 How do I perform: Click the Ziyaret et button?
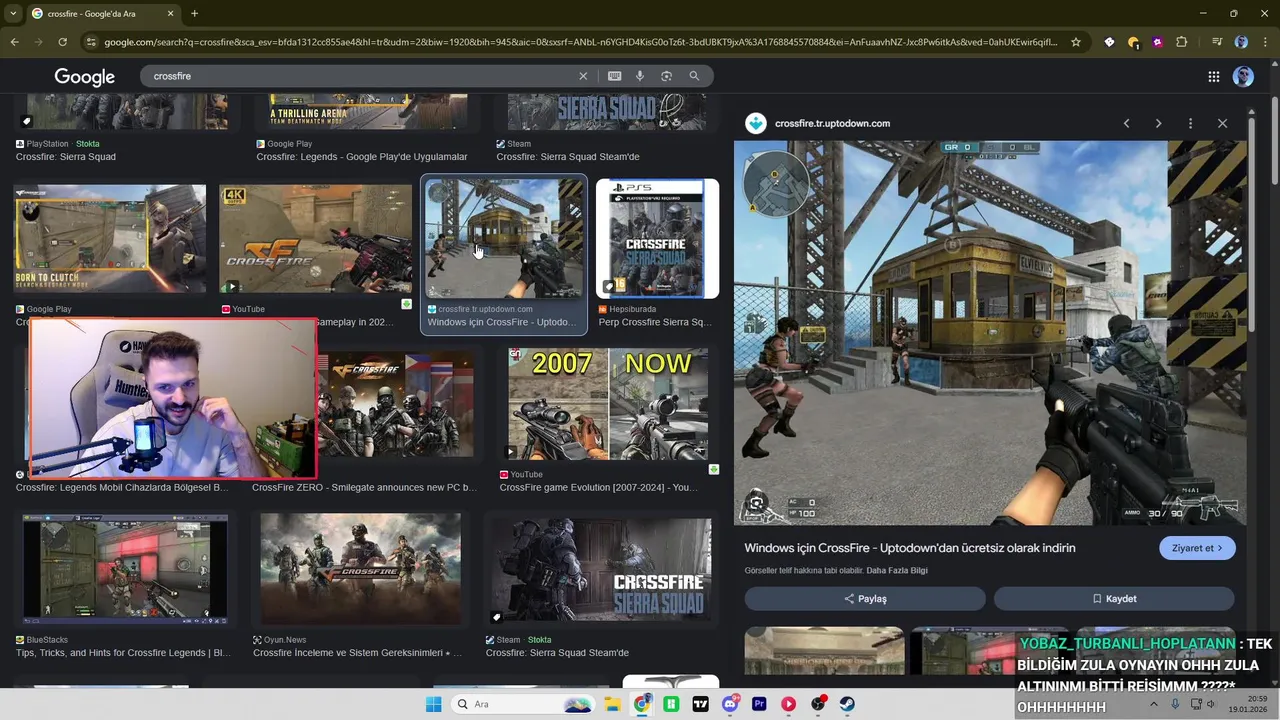pos(1197,548)
